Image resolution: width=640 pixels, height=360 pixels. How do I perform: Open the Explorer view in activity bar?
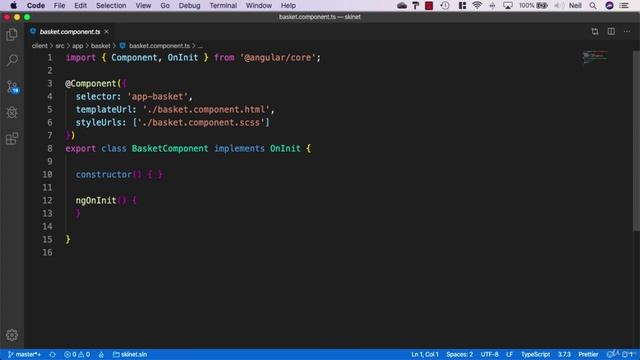point(12,35)
